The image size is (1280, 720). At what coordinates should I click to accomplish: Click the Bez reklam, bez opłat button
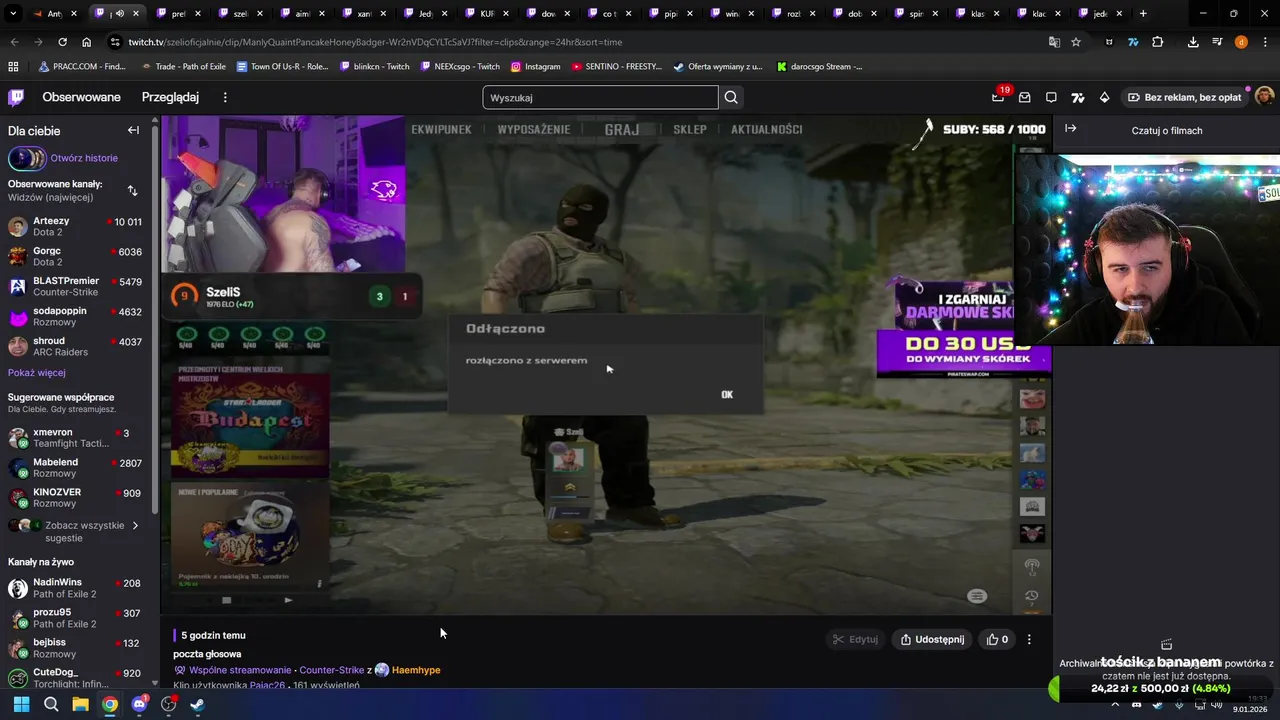tap(1185, 97)
